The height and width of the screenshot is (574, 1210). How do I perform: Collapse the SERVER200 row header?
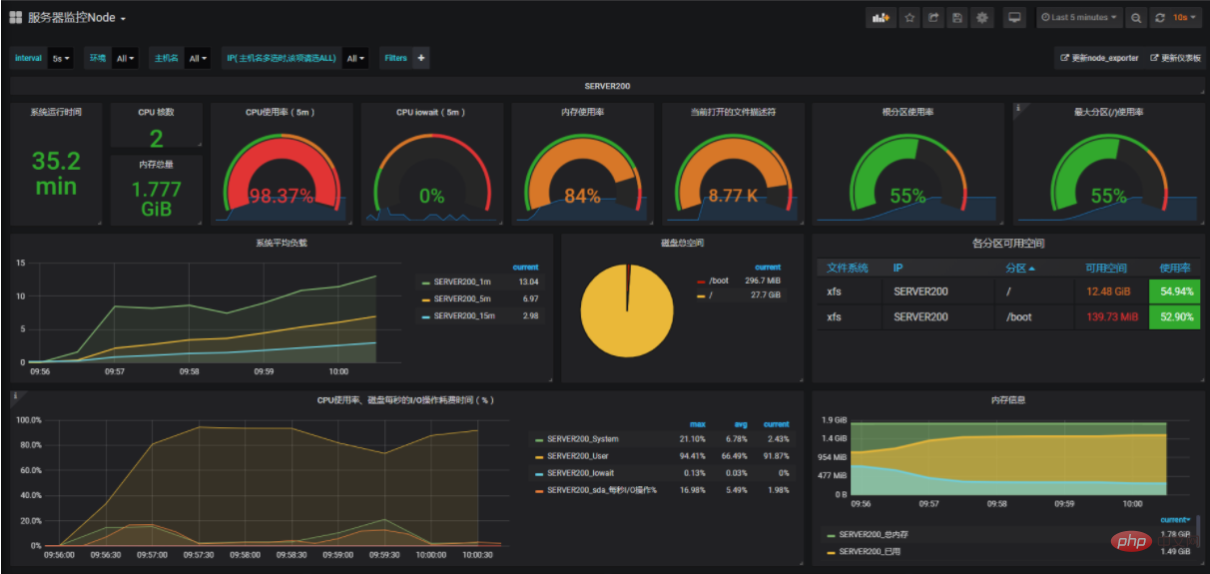click(x=604, y=86)
